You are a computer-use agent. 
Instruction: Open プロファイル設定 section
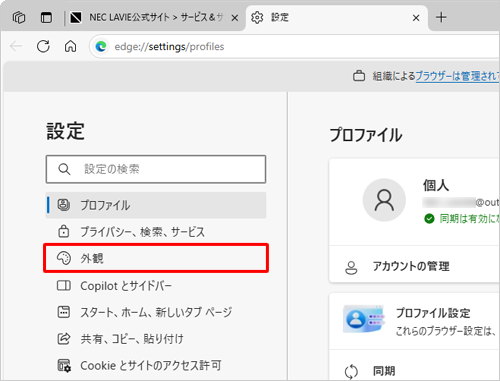click(414, 321)
